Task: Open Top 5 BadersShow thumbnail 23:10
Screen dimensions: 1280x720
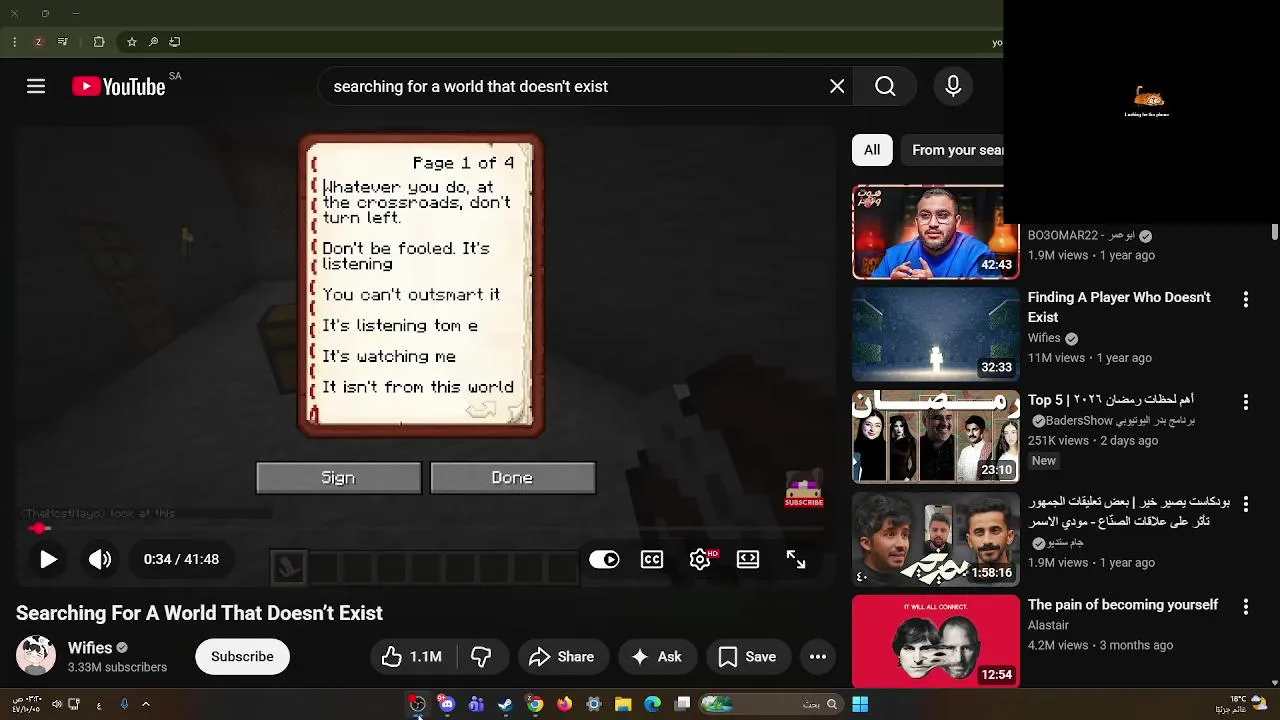Action: (x=936, y=437)
